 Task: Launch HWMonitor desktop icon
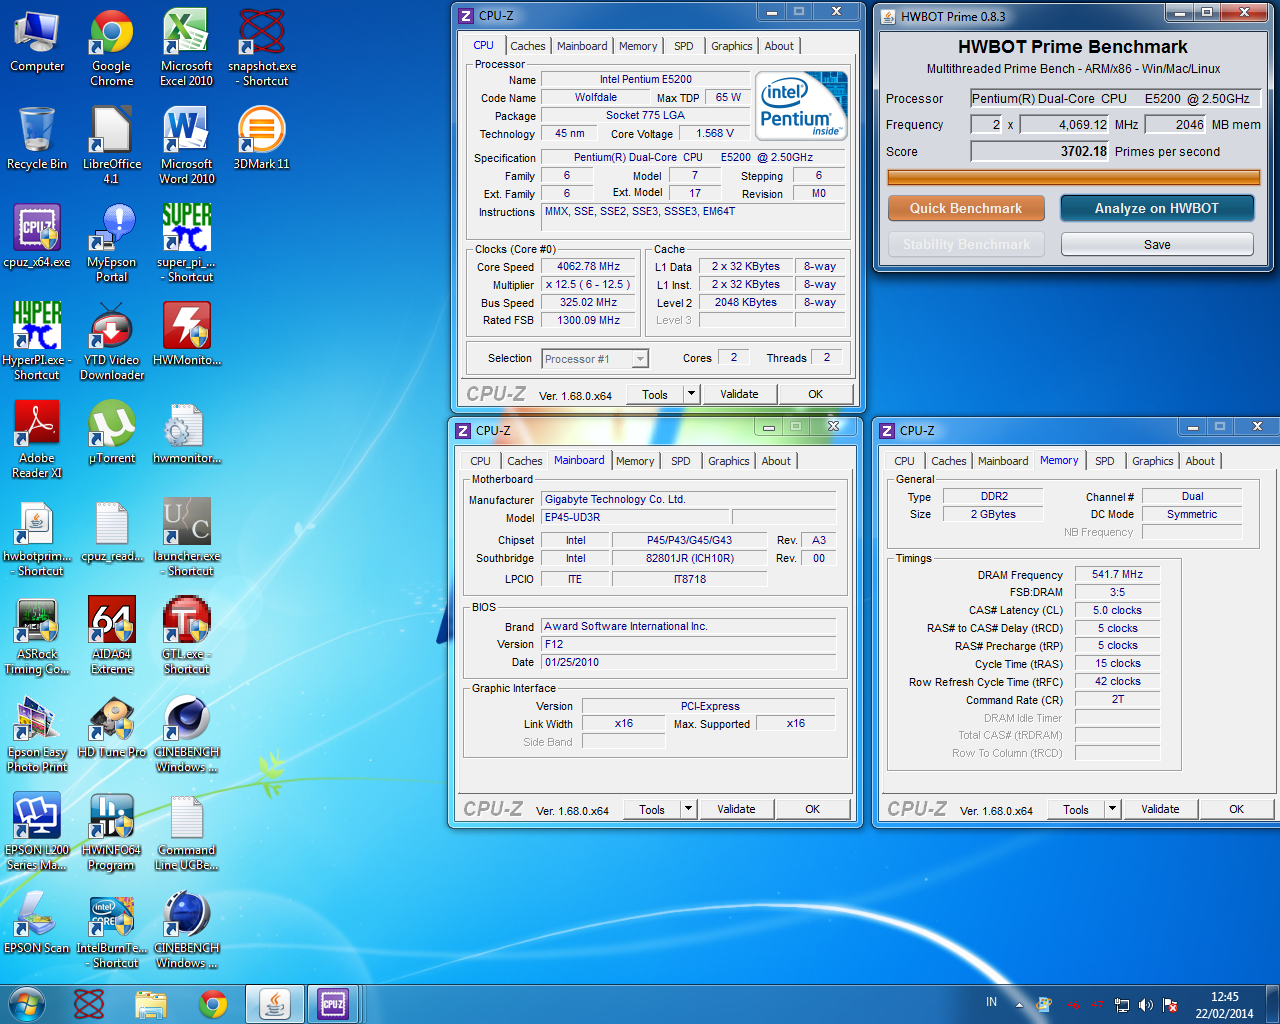[186, 335]
